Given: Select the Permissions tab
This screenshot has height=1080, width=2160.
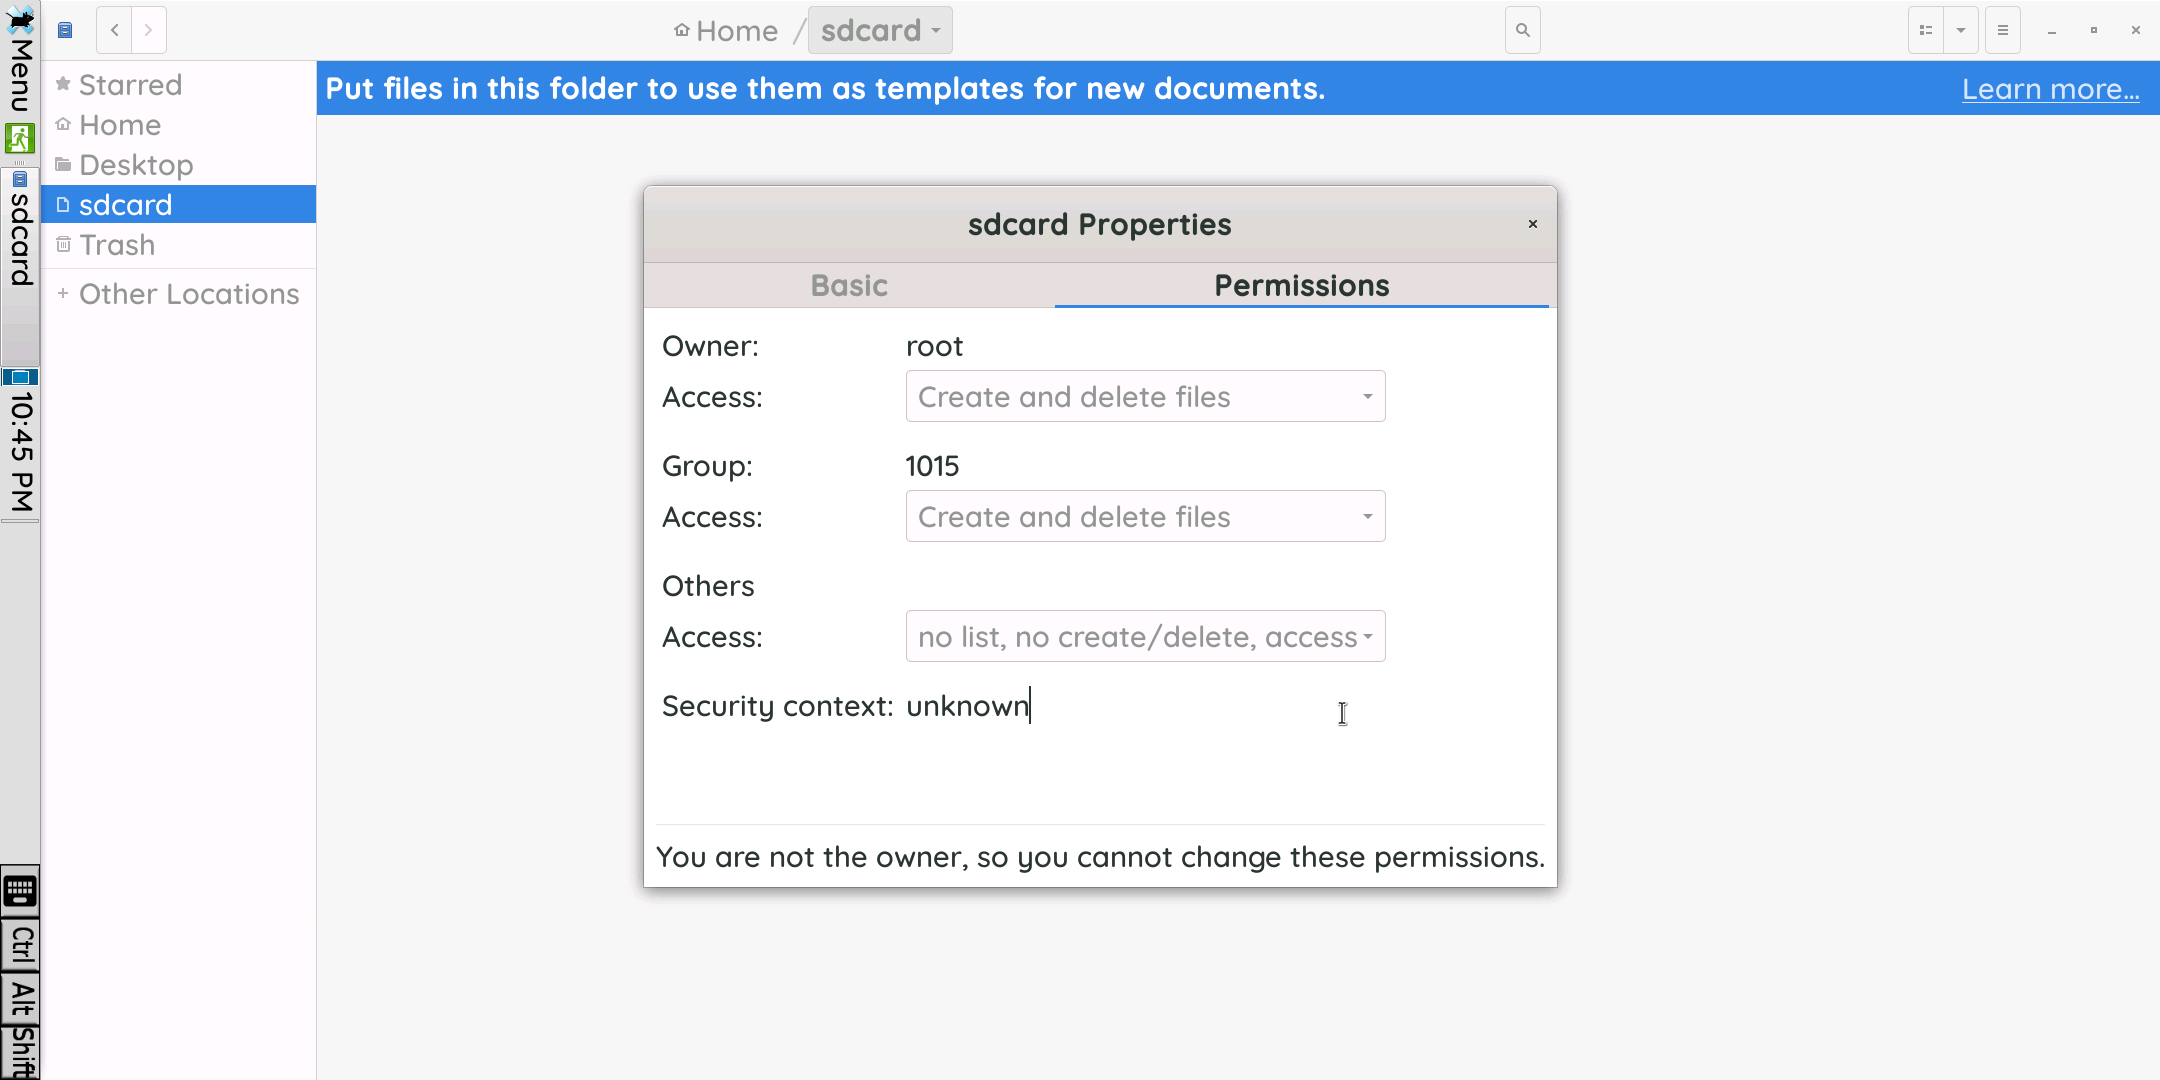Looking at the screenshot, I should 1301,286.
